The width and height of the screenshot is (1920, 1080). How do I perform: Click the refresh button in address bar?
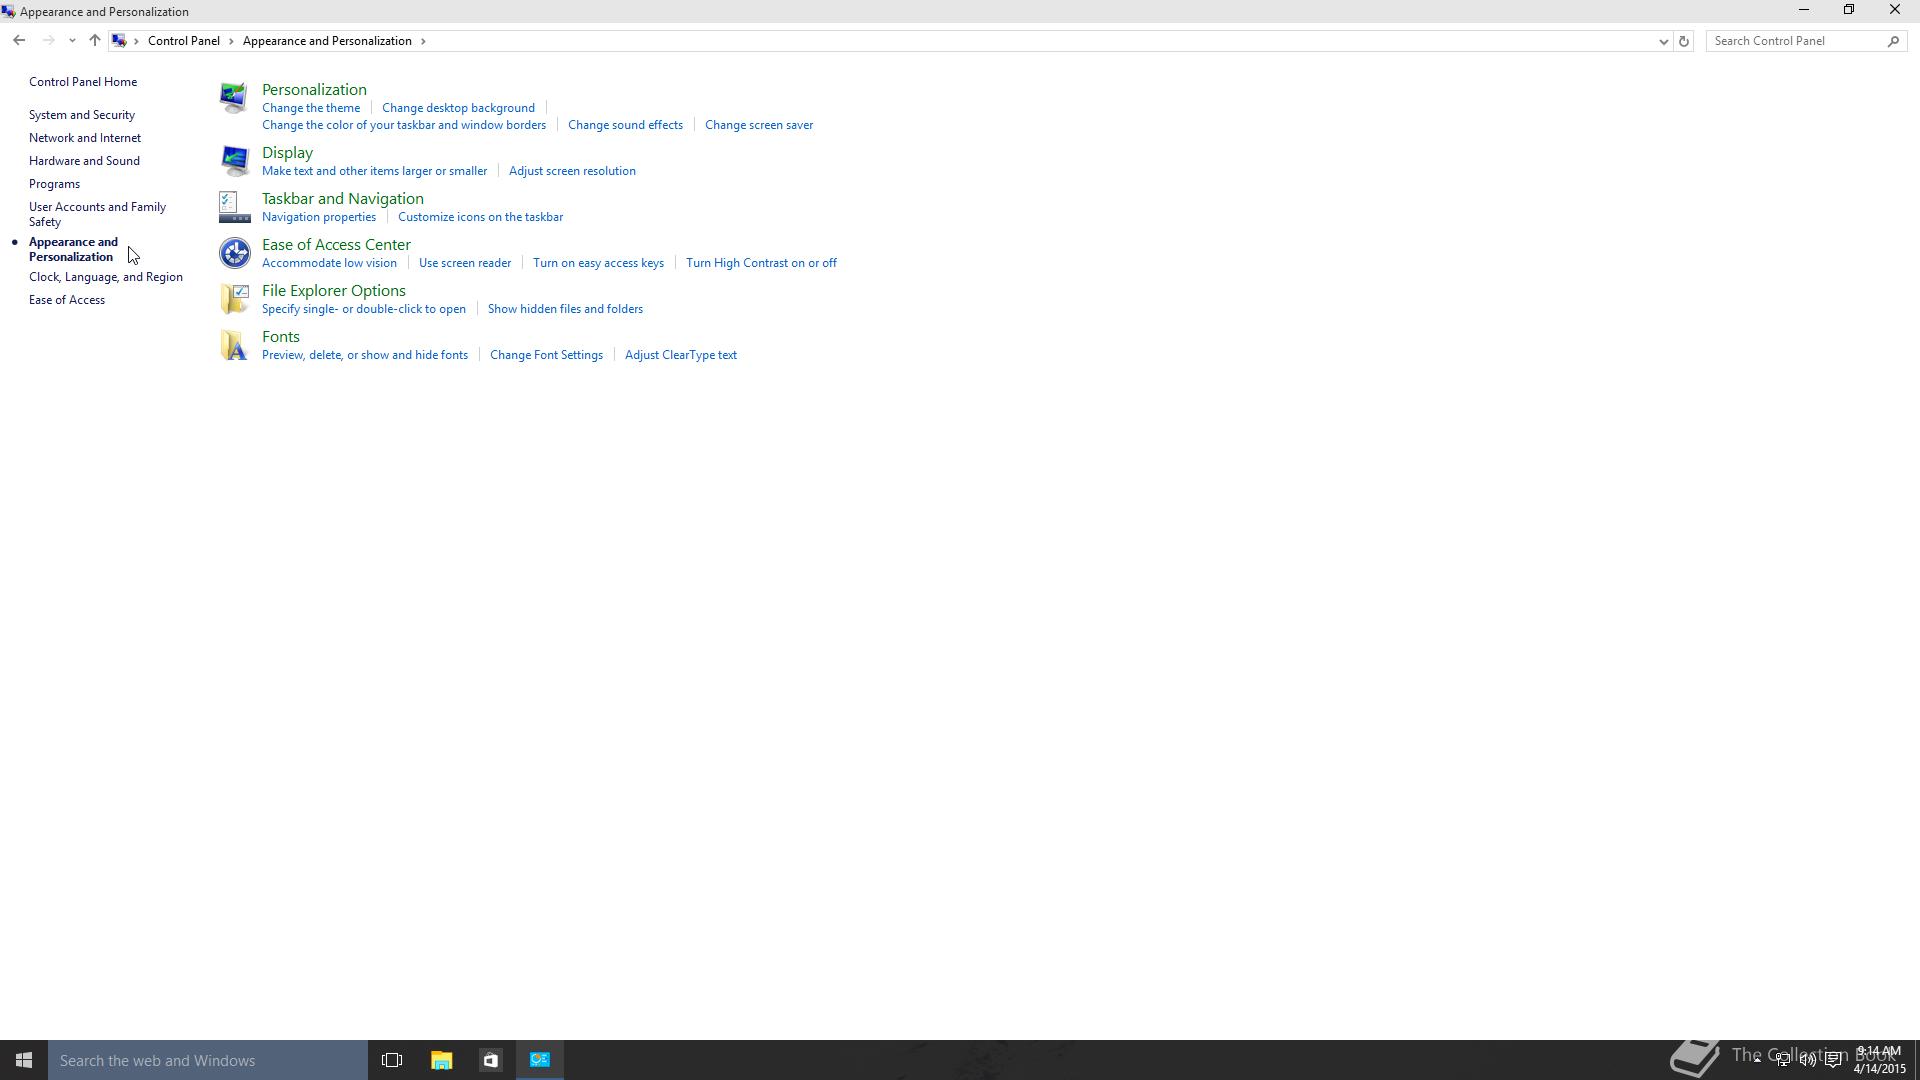(x=1683, y=41)
